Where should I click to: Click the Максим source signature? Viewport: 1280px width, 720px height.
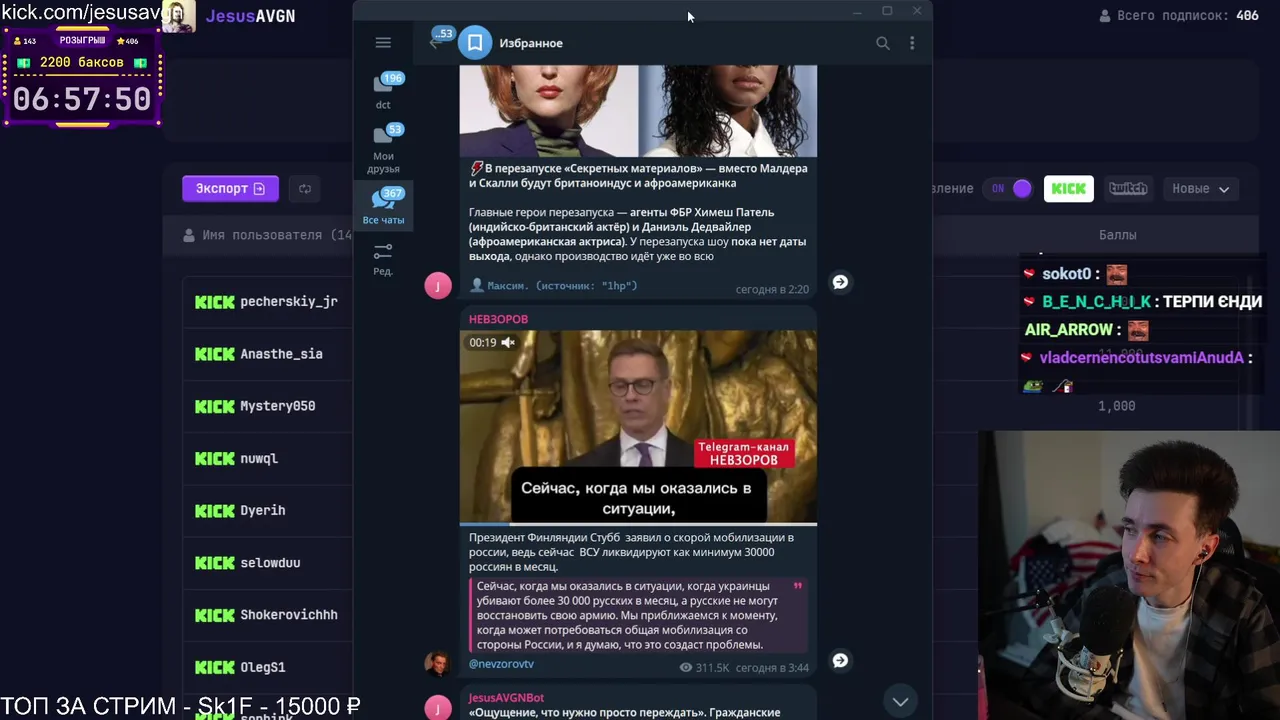[x=554, y=286]
